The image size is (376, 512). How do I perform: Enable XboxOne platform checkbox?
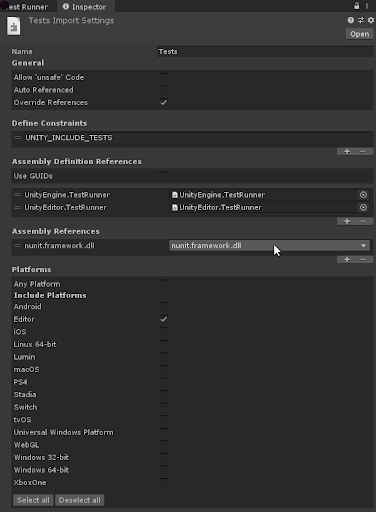[x=164, y=482]
